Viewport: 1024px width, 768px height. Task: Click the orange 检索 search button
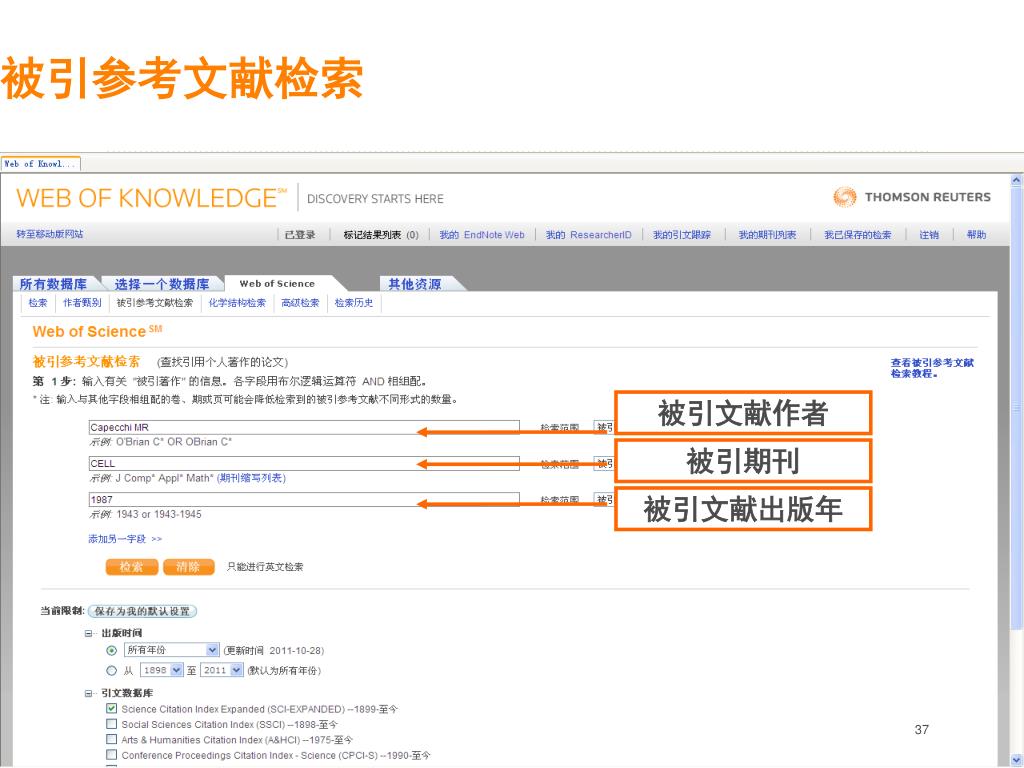[x=131, y=567]
